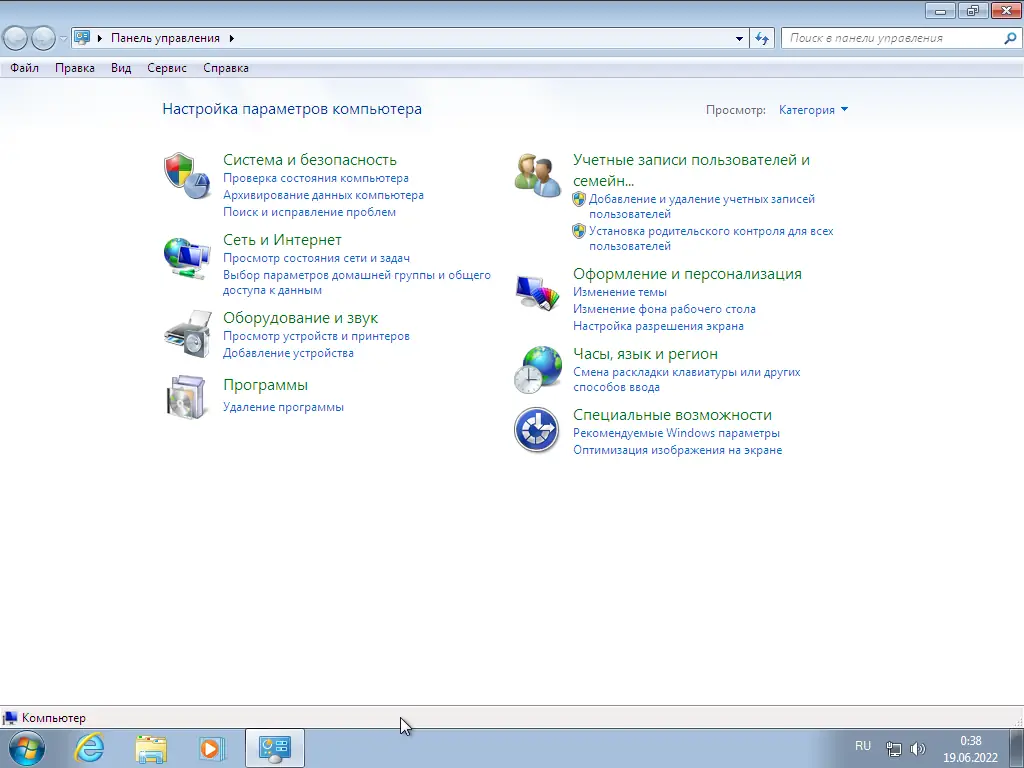1024x768 pixels.
Task: Click Смена раскладки клавиатуры link
Action: pyautogui.click(x=686, y=379)
